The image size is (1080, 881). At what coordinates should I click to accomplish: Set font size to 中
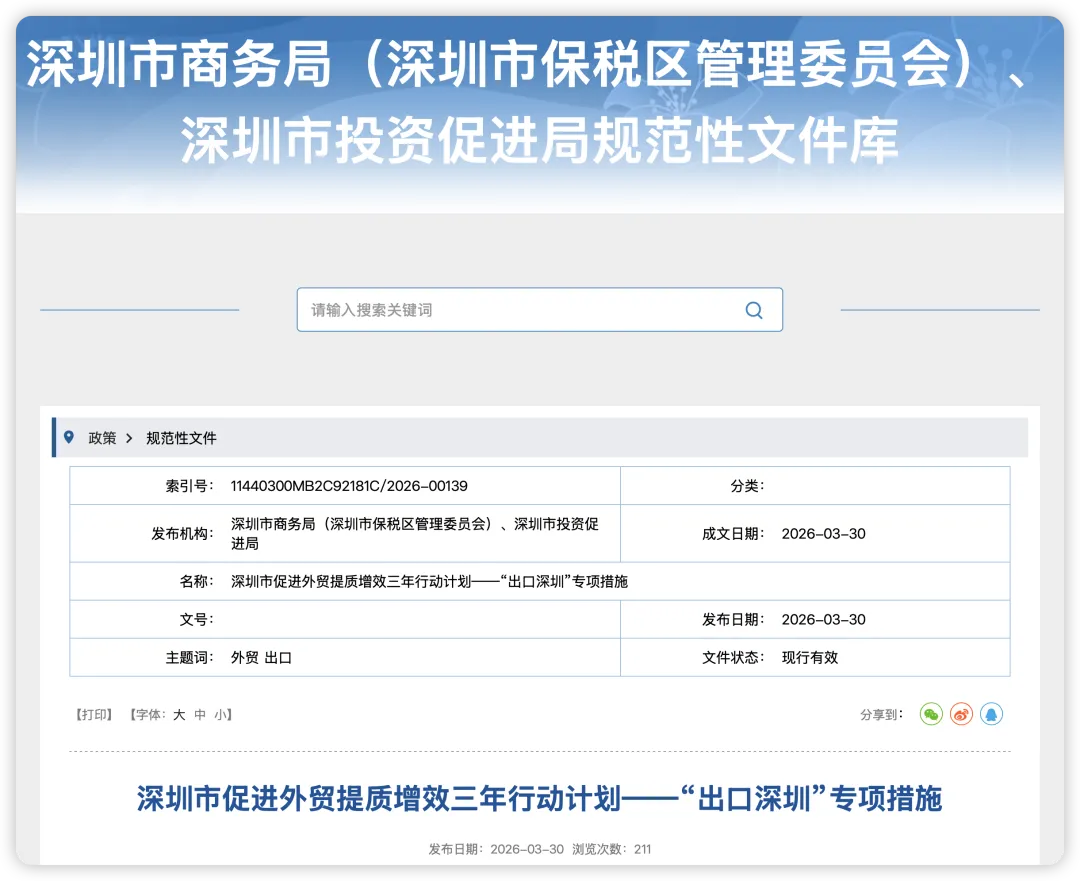pos(200,714)
